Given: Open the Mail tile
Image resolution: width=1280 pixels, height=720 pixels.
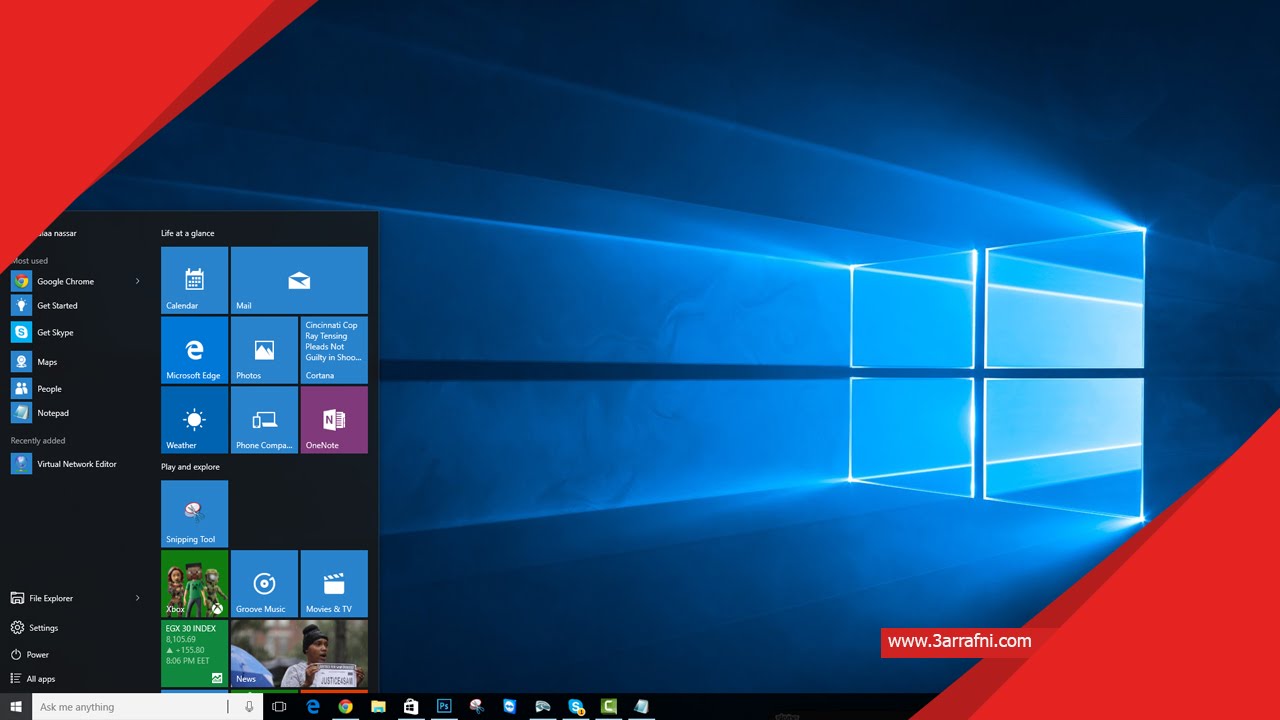Looking at the screenshot, I should pos(299,280).
